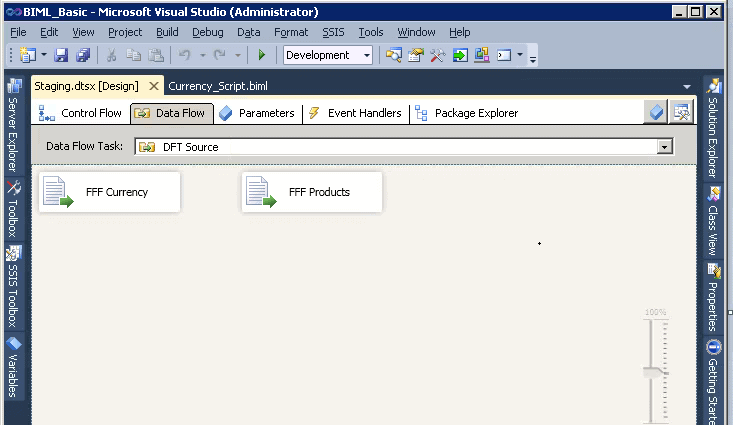Open the Server Explorer side panel
This screenshot has width=733, height=425.
pos(14,125)
